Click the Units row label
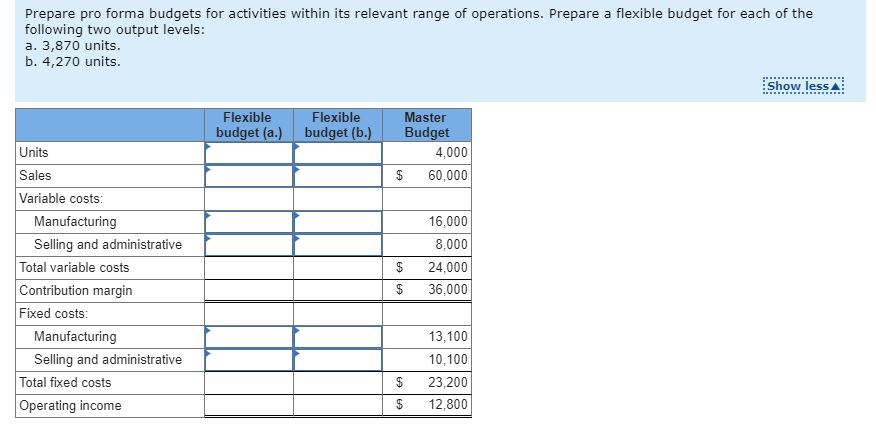 tap(34, 153)
